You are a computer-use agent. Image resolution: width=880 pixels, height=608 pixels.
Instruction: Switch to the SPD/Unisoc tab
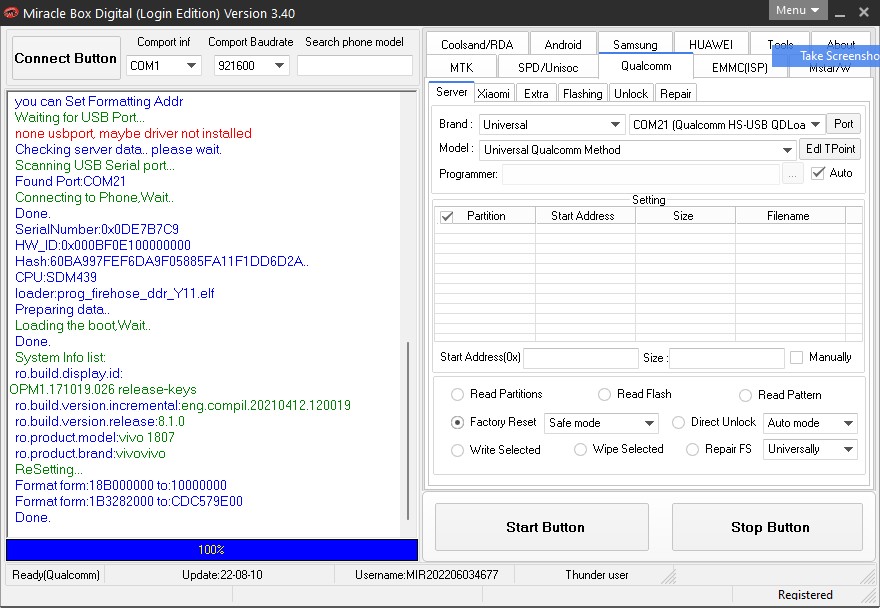[548, 67]
